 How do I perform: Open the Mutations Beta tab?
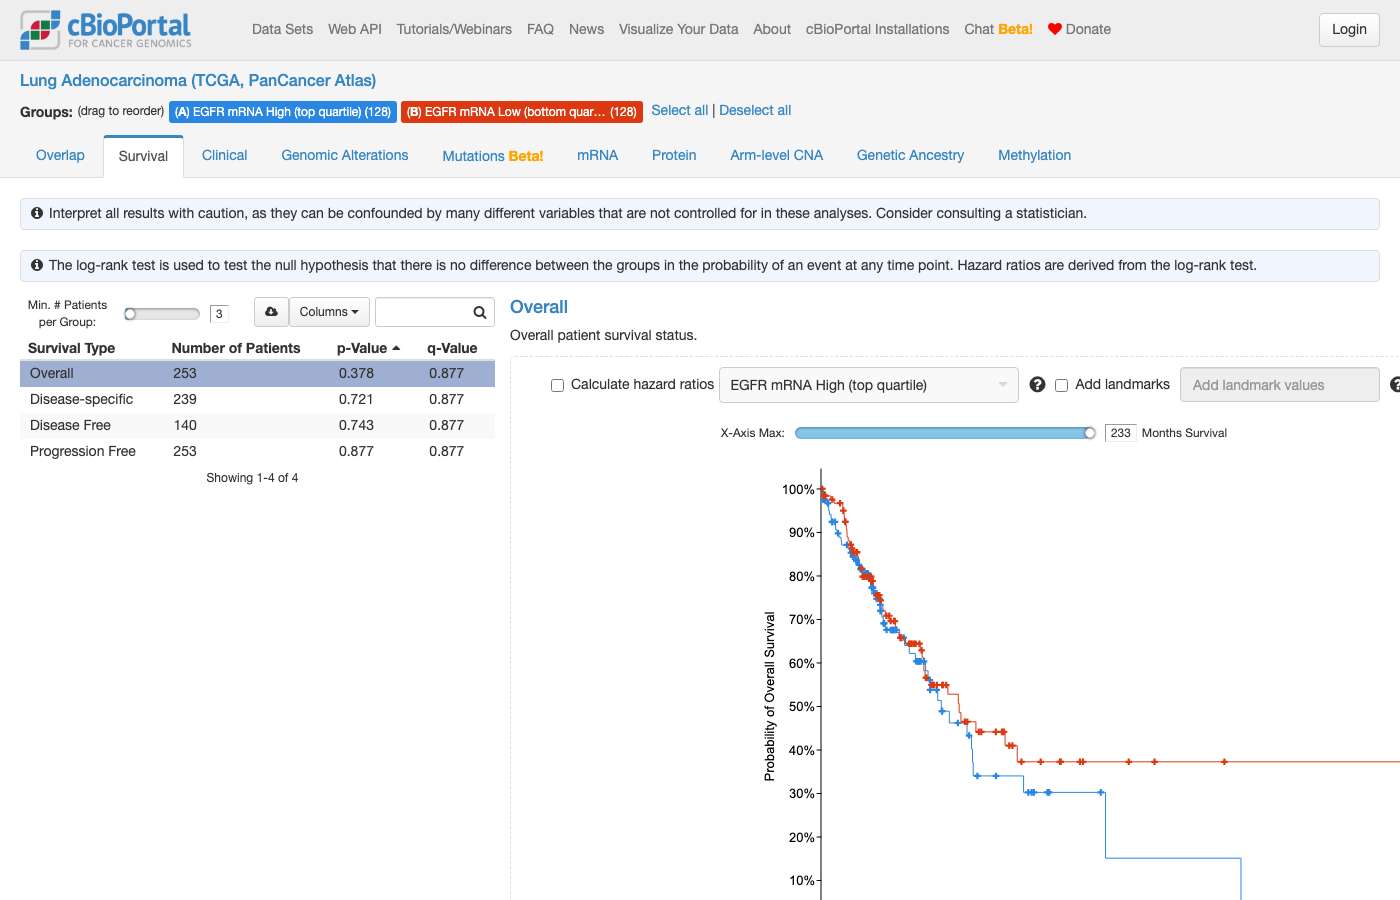click(x=493, y=156)
